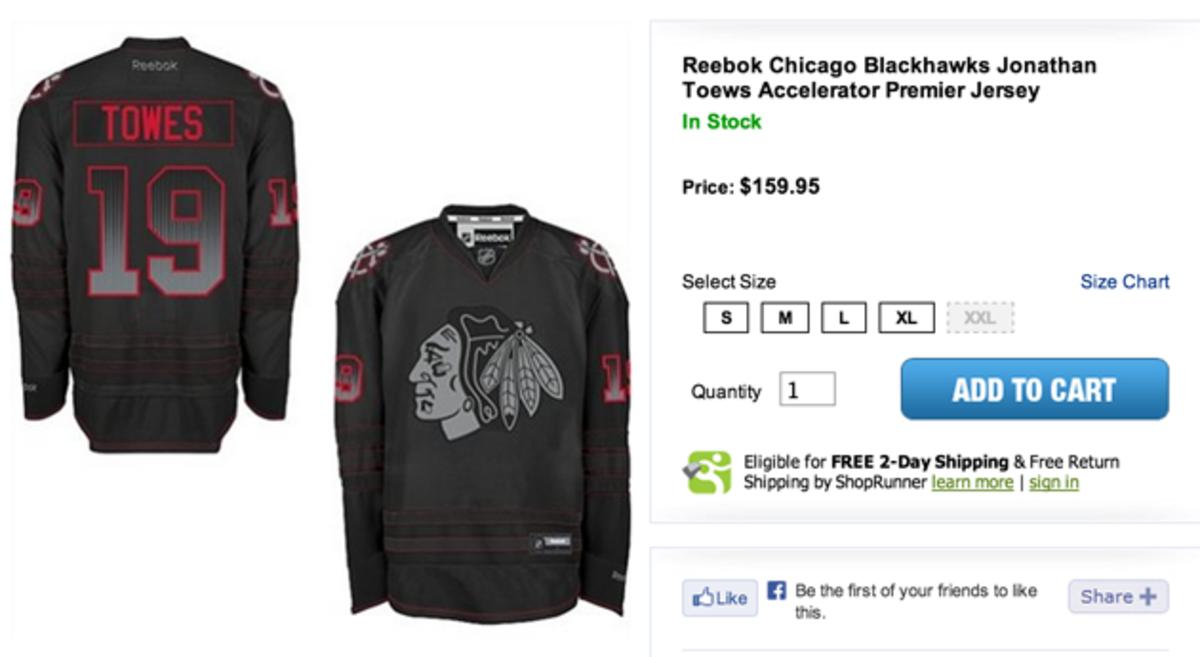Click the thumbs-up Like button
Viewport: 1200px width, 657px height.
pos(720,598)
